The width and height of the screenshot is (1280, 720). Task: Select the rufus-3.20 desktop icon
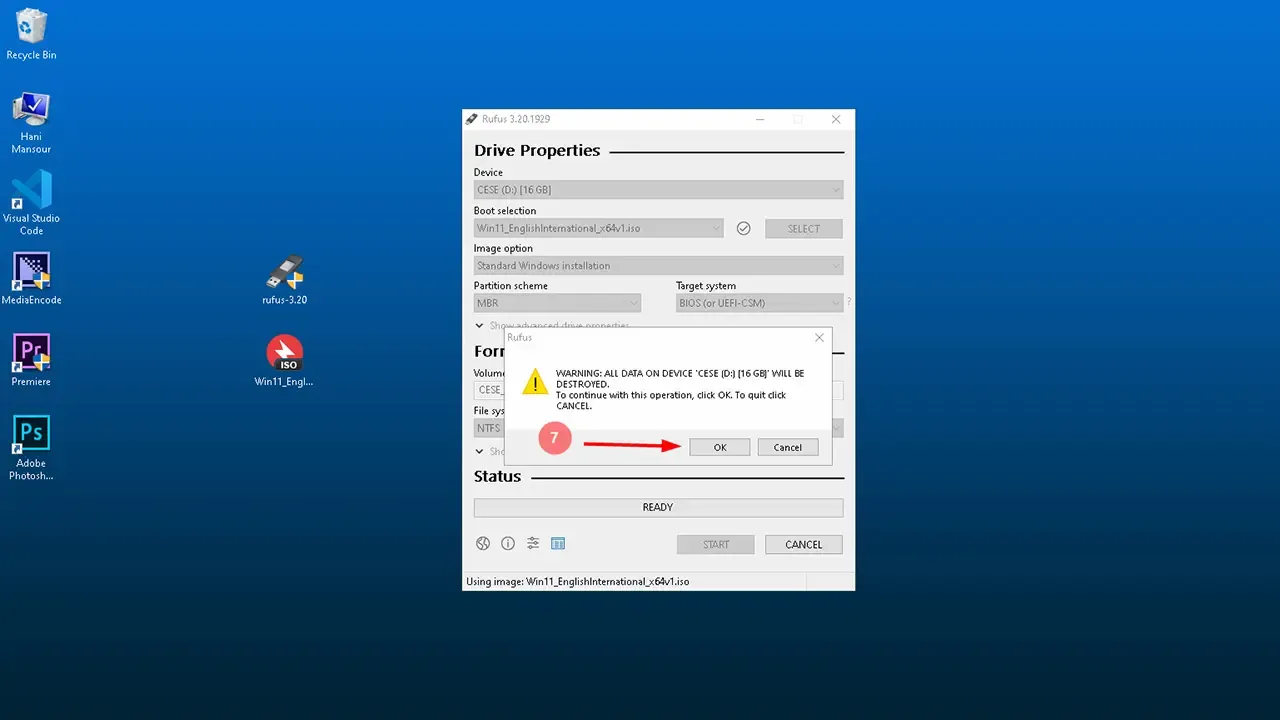point(284,279)
